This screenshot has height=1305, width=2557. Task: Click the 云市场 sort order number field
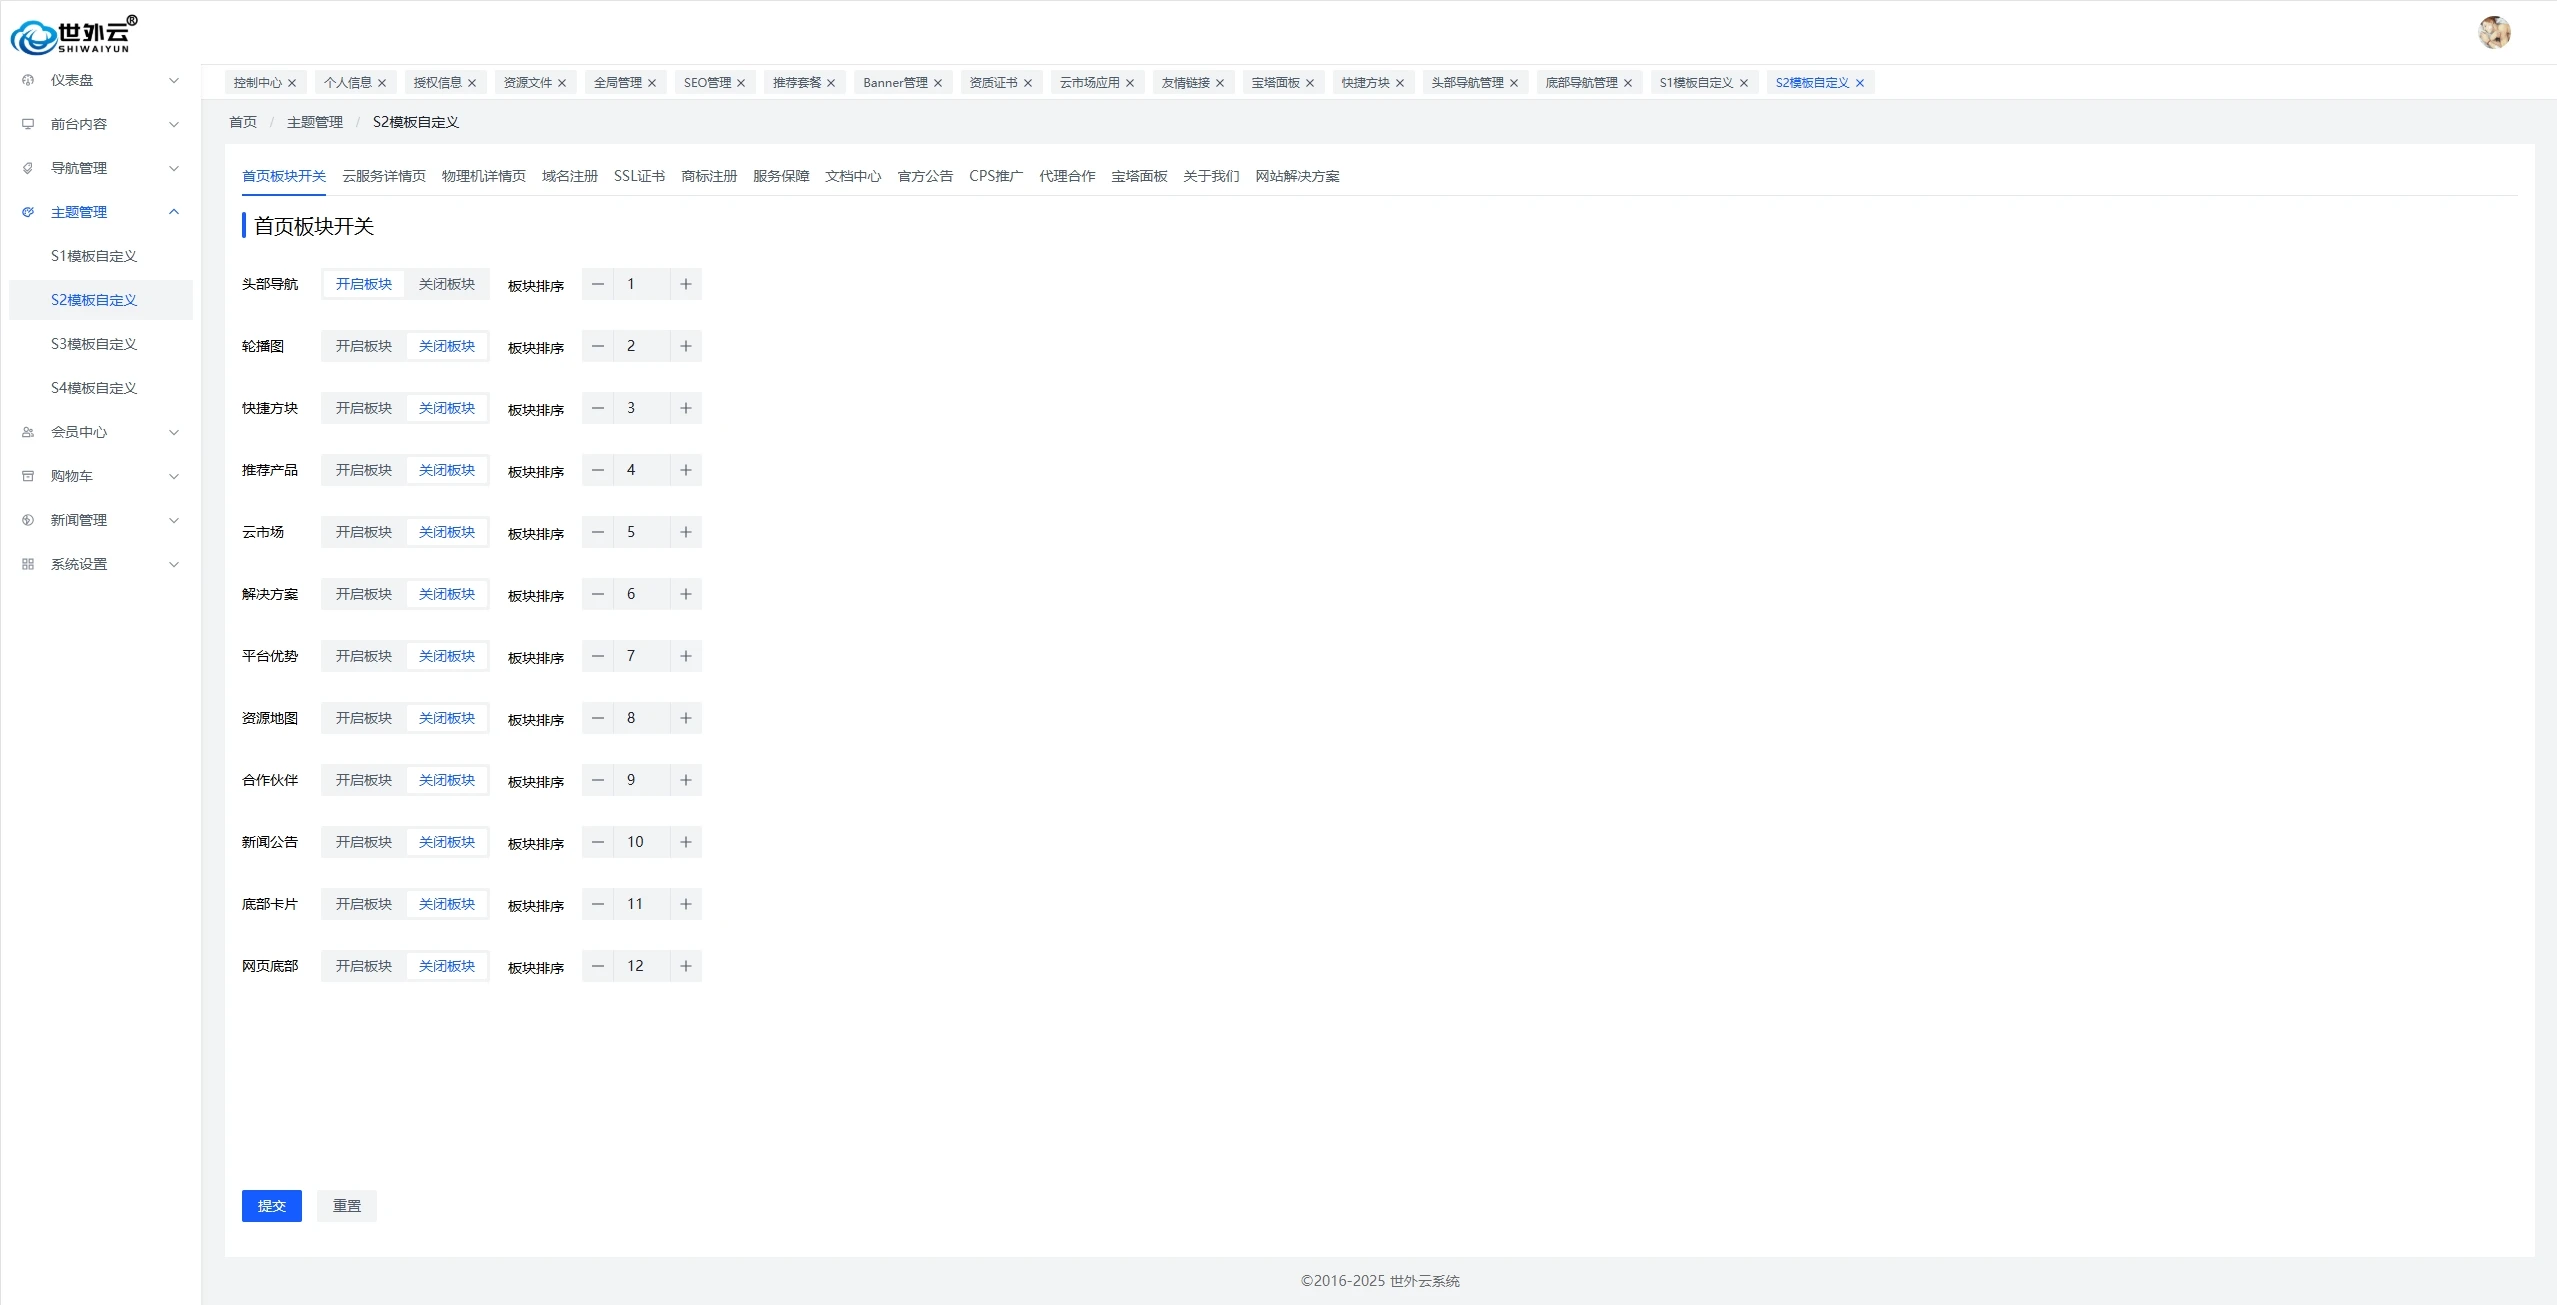641,532
